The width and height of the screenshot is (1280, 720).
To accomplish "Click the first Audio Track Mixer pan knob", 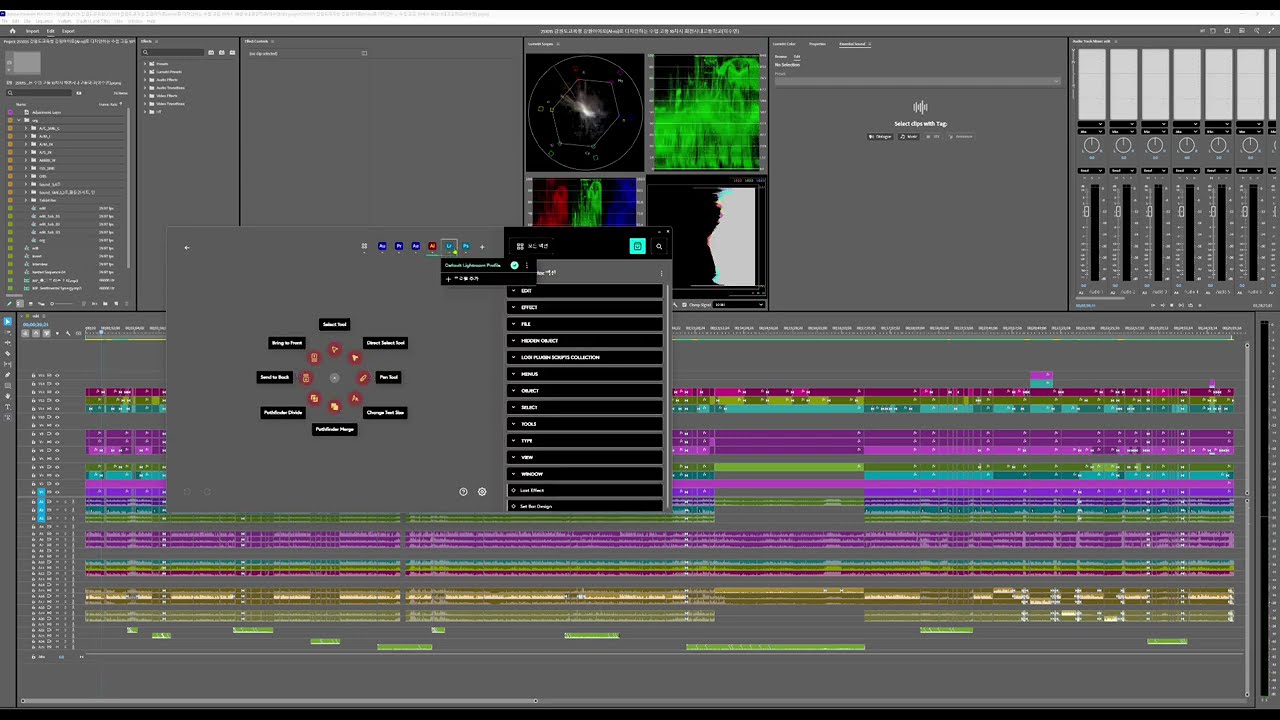I will point(1092,146).
